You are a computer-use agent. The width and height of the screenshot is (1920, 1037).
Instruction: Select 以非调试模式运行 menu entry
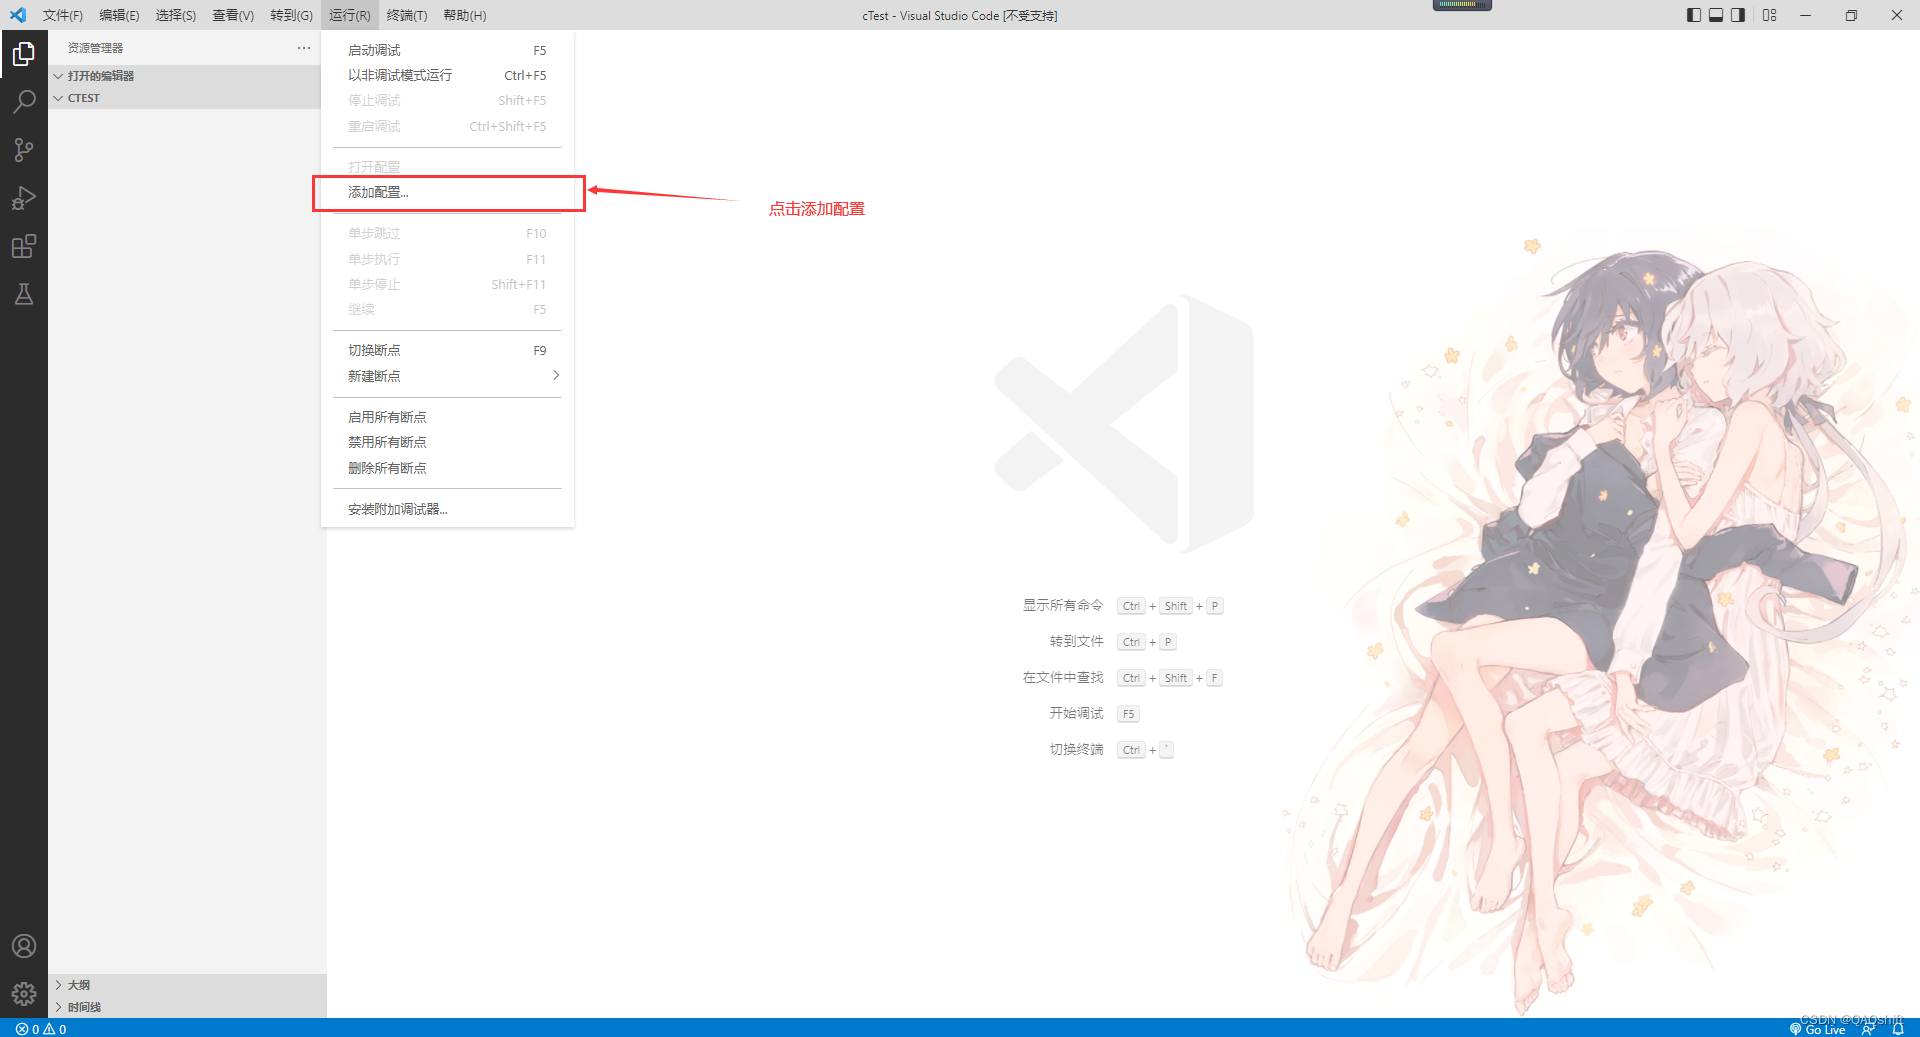pos(447,75)
